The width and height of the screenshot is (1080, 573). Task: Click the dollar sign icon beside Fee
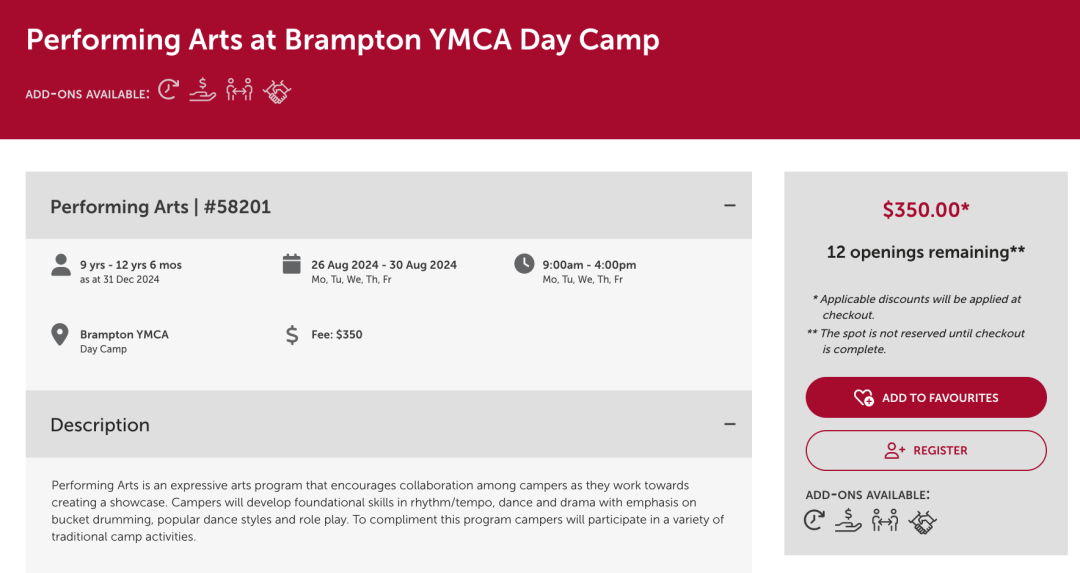pos(292,335)
